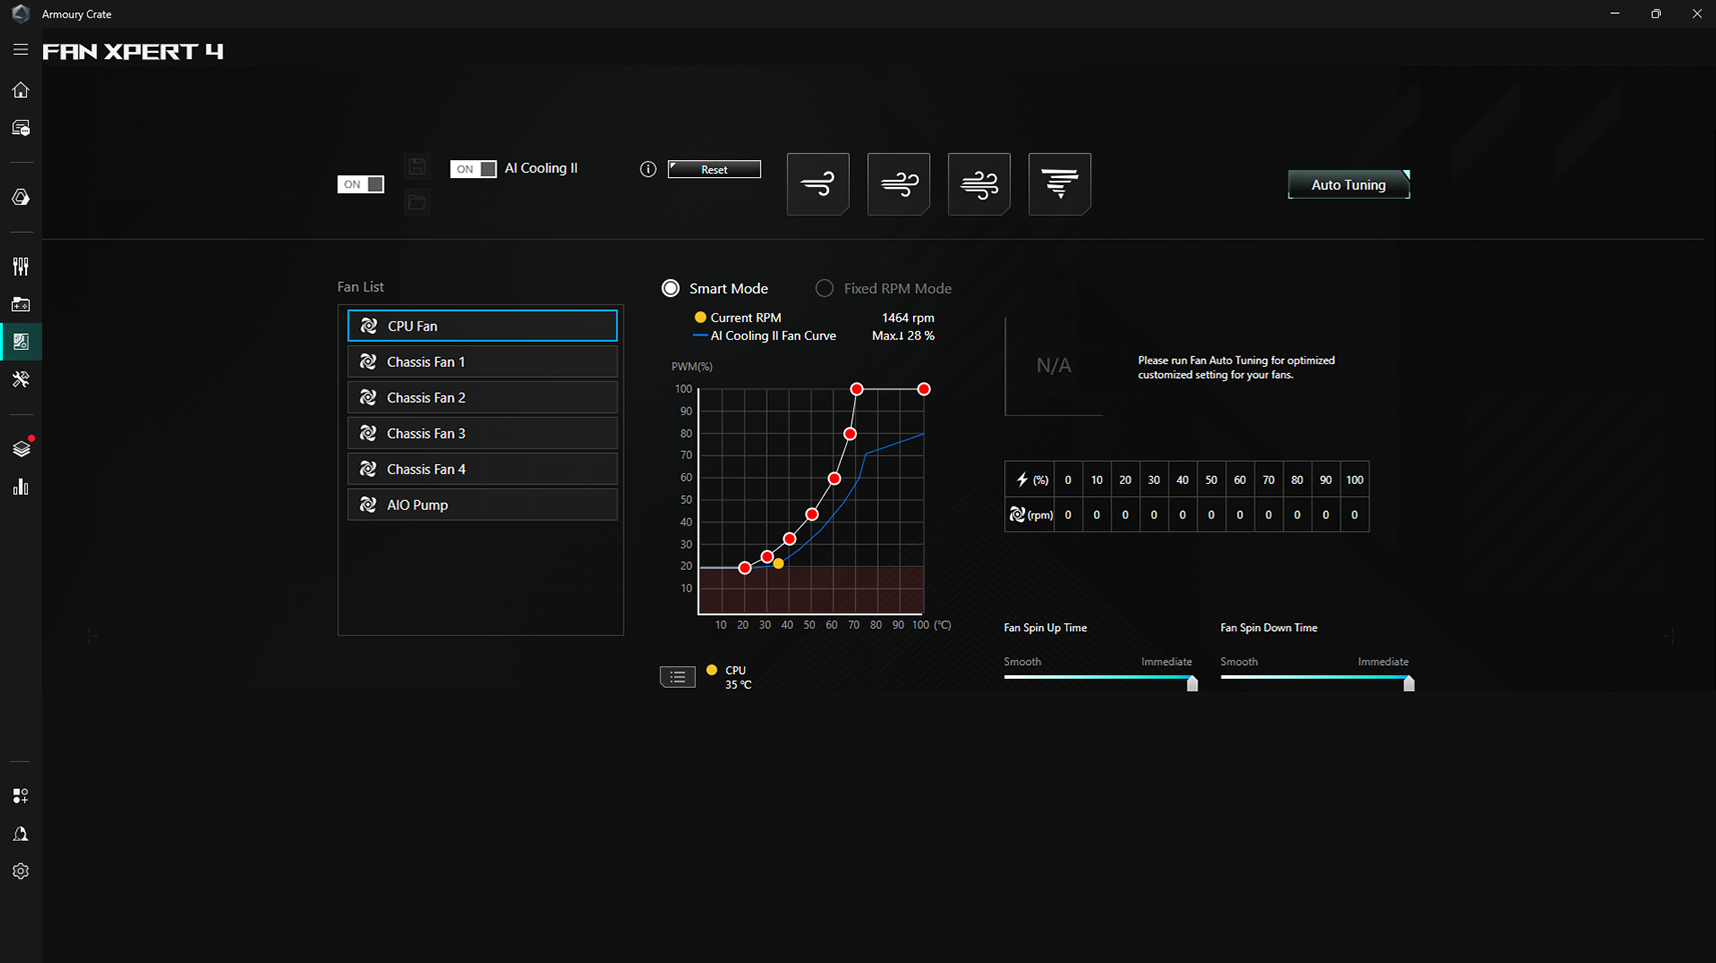Click the fan curve point at 80% PWM
Viewport: 1716px width, 963px height.
tap(850, 434)
